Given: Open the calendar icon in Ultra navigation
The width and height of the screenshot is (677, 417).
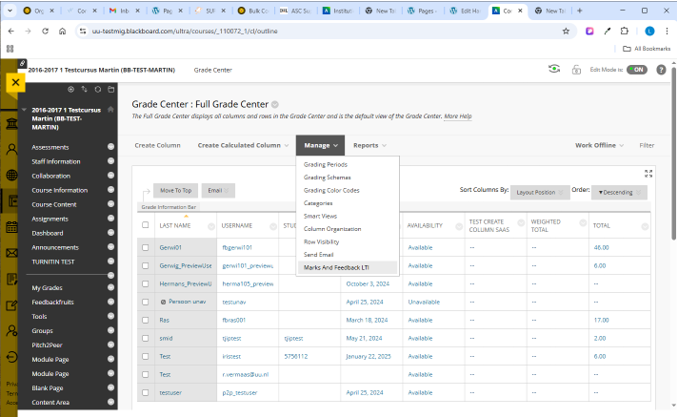Looking at the screenshot, I should point(12,227).
